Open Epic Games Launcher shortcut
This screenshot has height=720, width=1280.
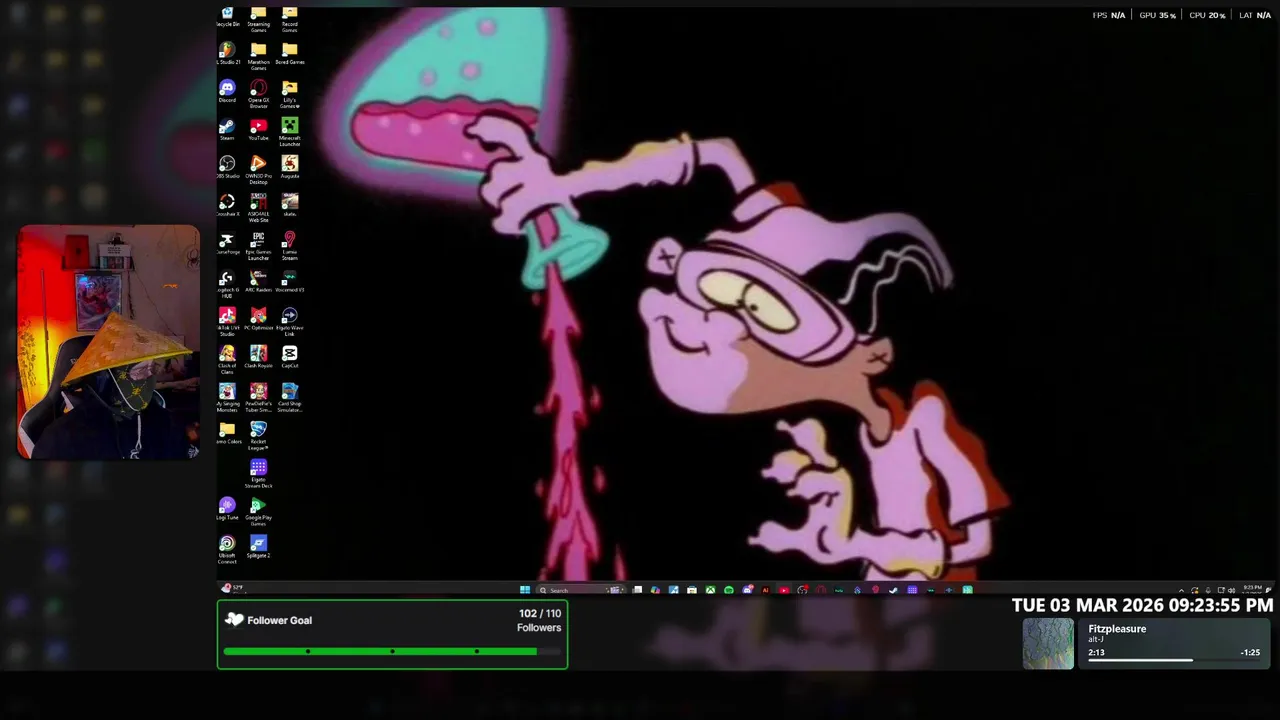pyautogui.click(x=258, y=246)
